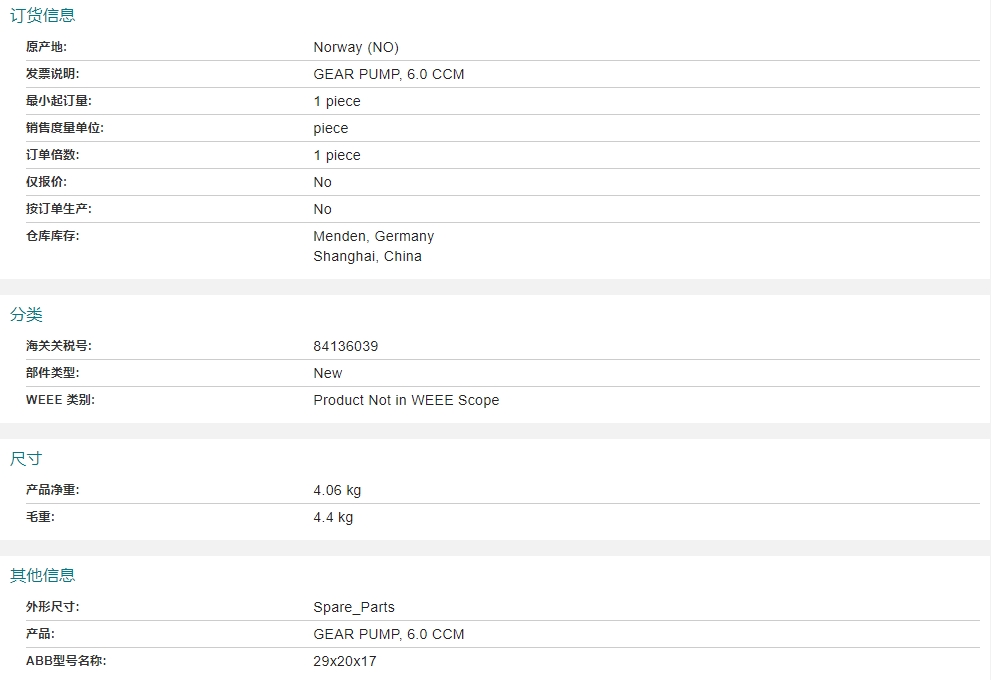
Task: Click the Spare_Parts value
Action: [x=354, y=607]
